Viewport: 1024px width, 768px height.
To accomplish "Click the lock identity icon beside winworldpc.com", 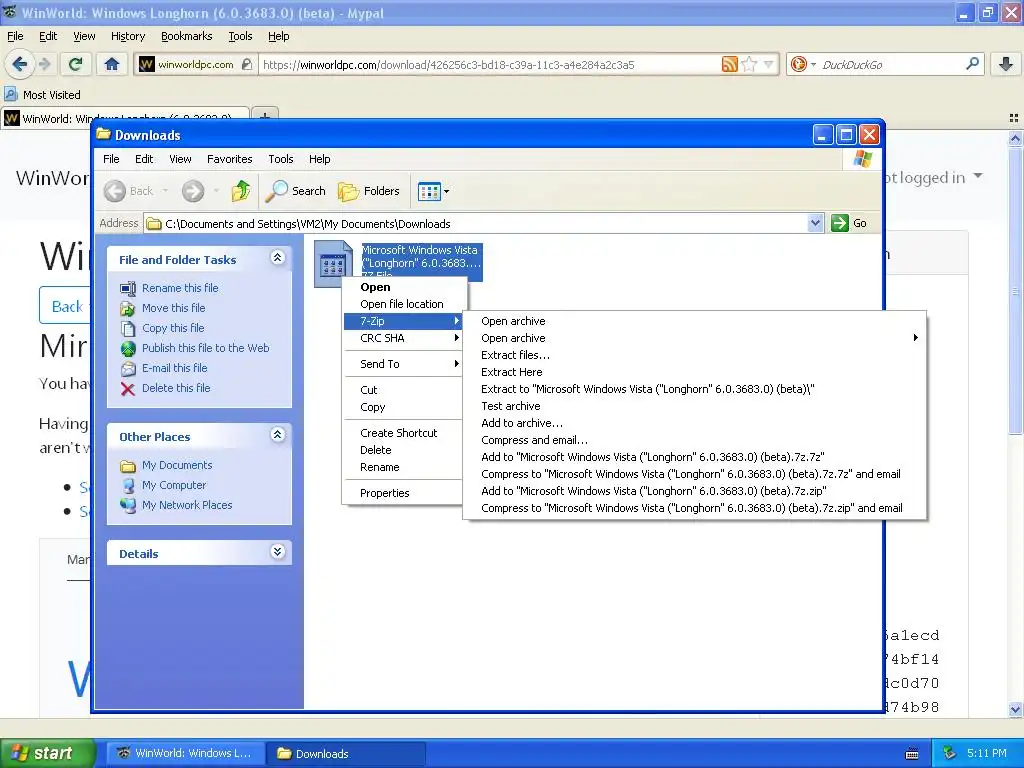I will point(247,64).
